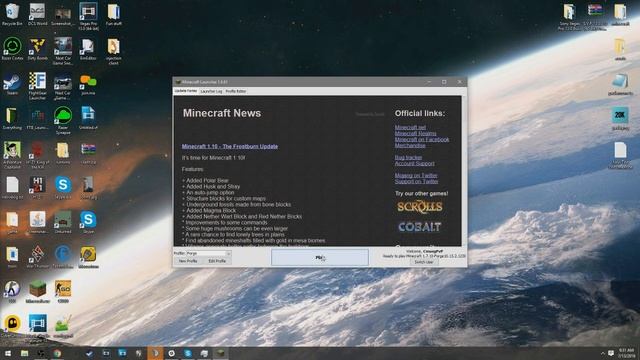
Task: Select the Vegas Pro desktop shortcut
Action: [x=88, y=16]
